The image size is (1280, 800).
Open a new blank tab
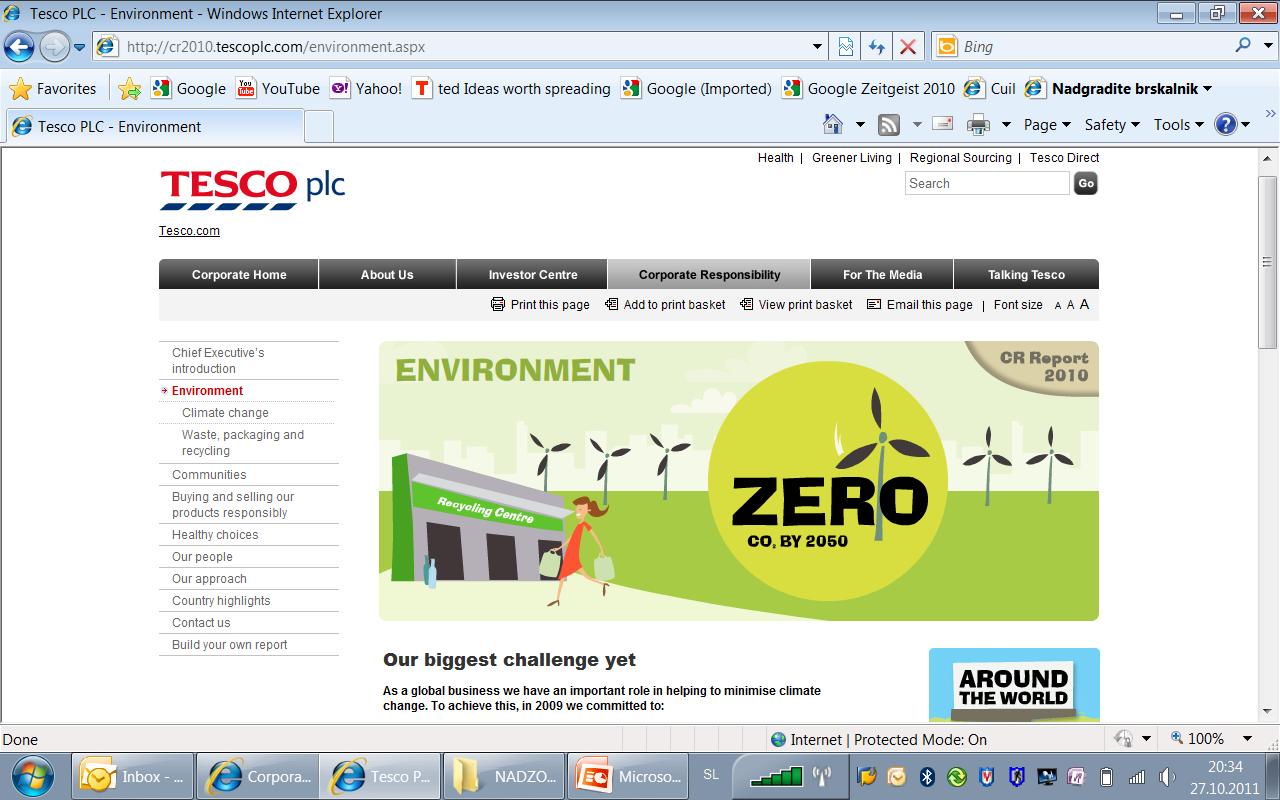pyautogui.click(x=318, y=127)
